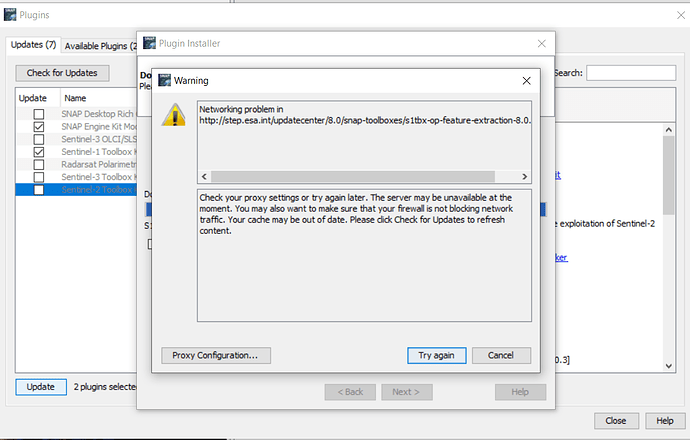
Task: Select SNAP Engine Kit Module row
Action: [x=76, y=127]
